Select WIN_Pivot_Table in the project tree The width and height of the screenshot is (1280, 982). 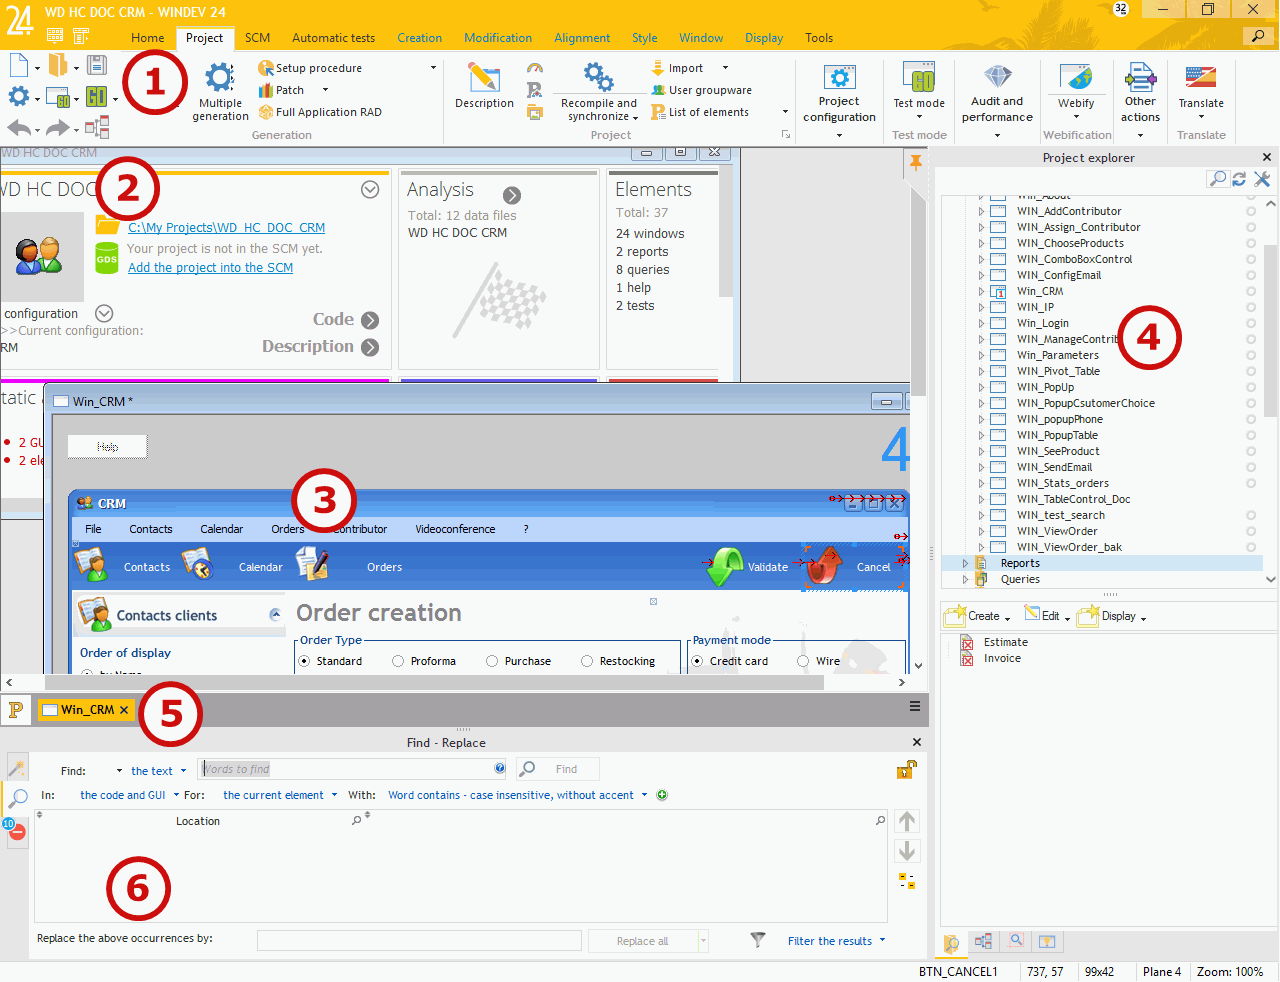(x=1058, y=371)
